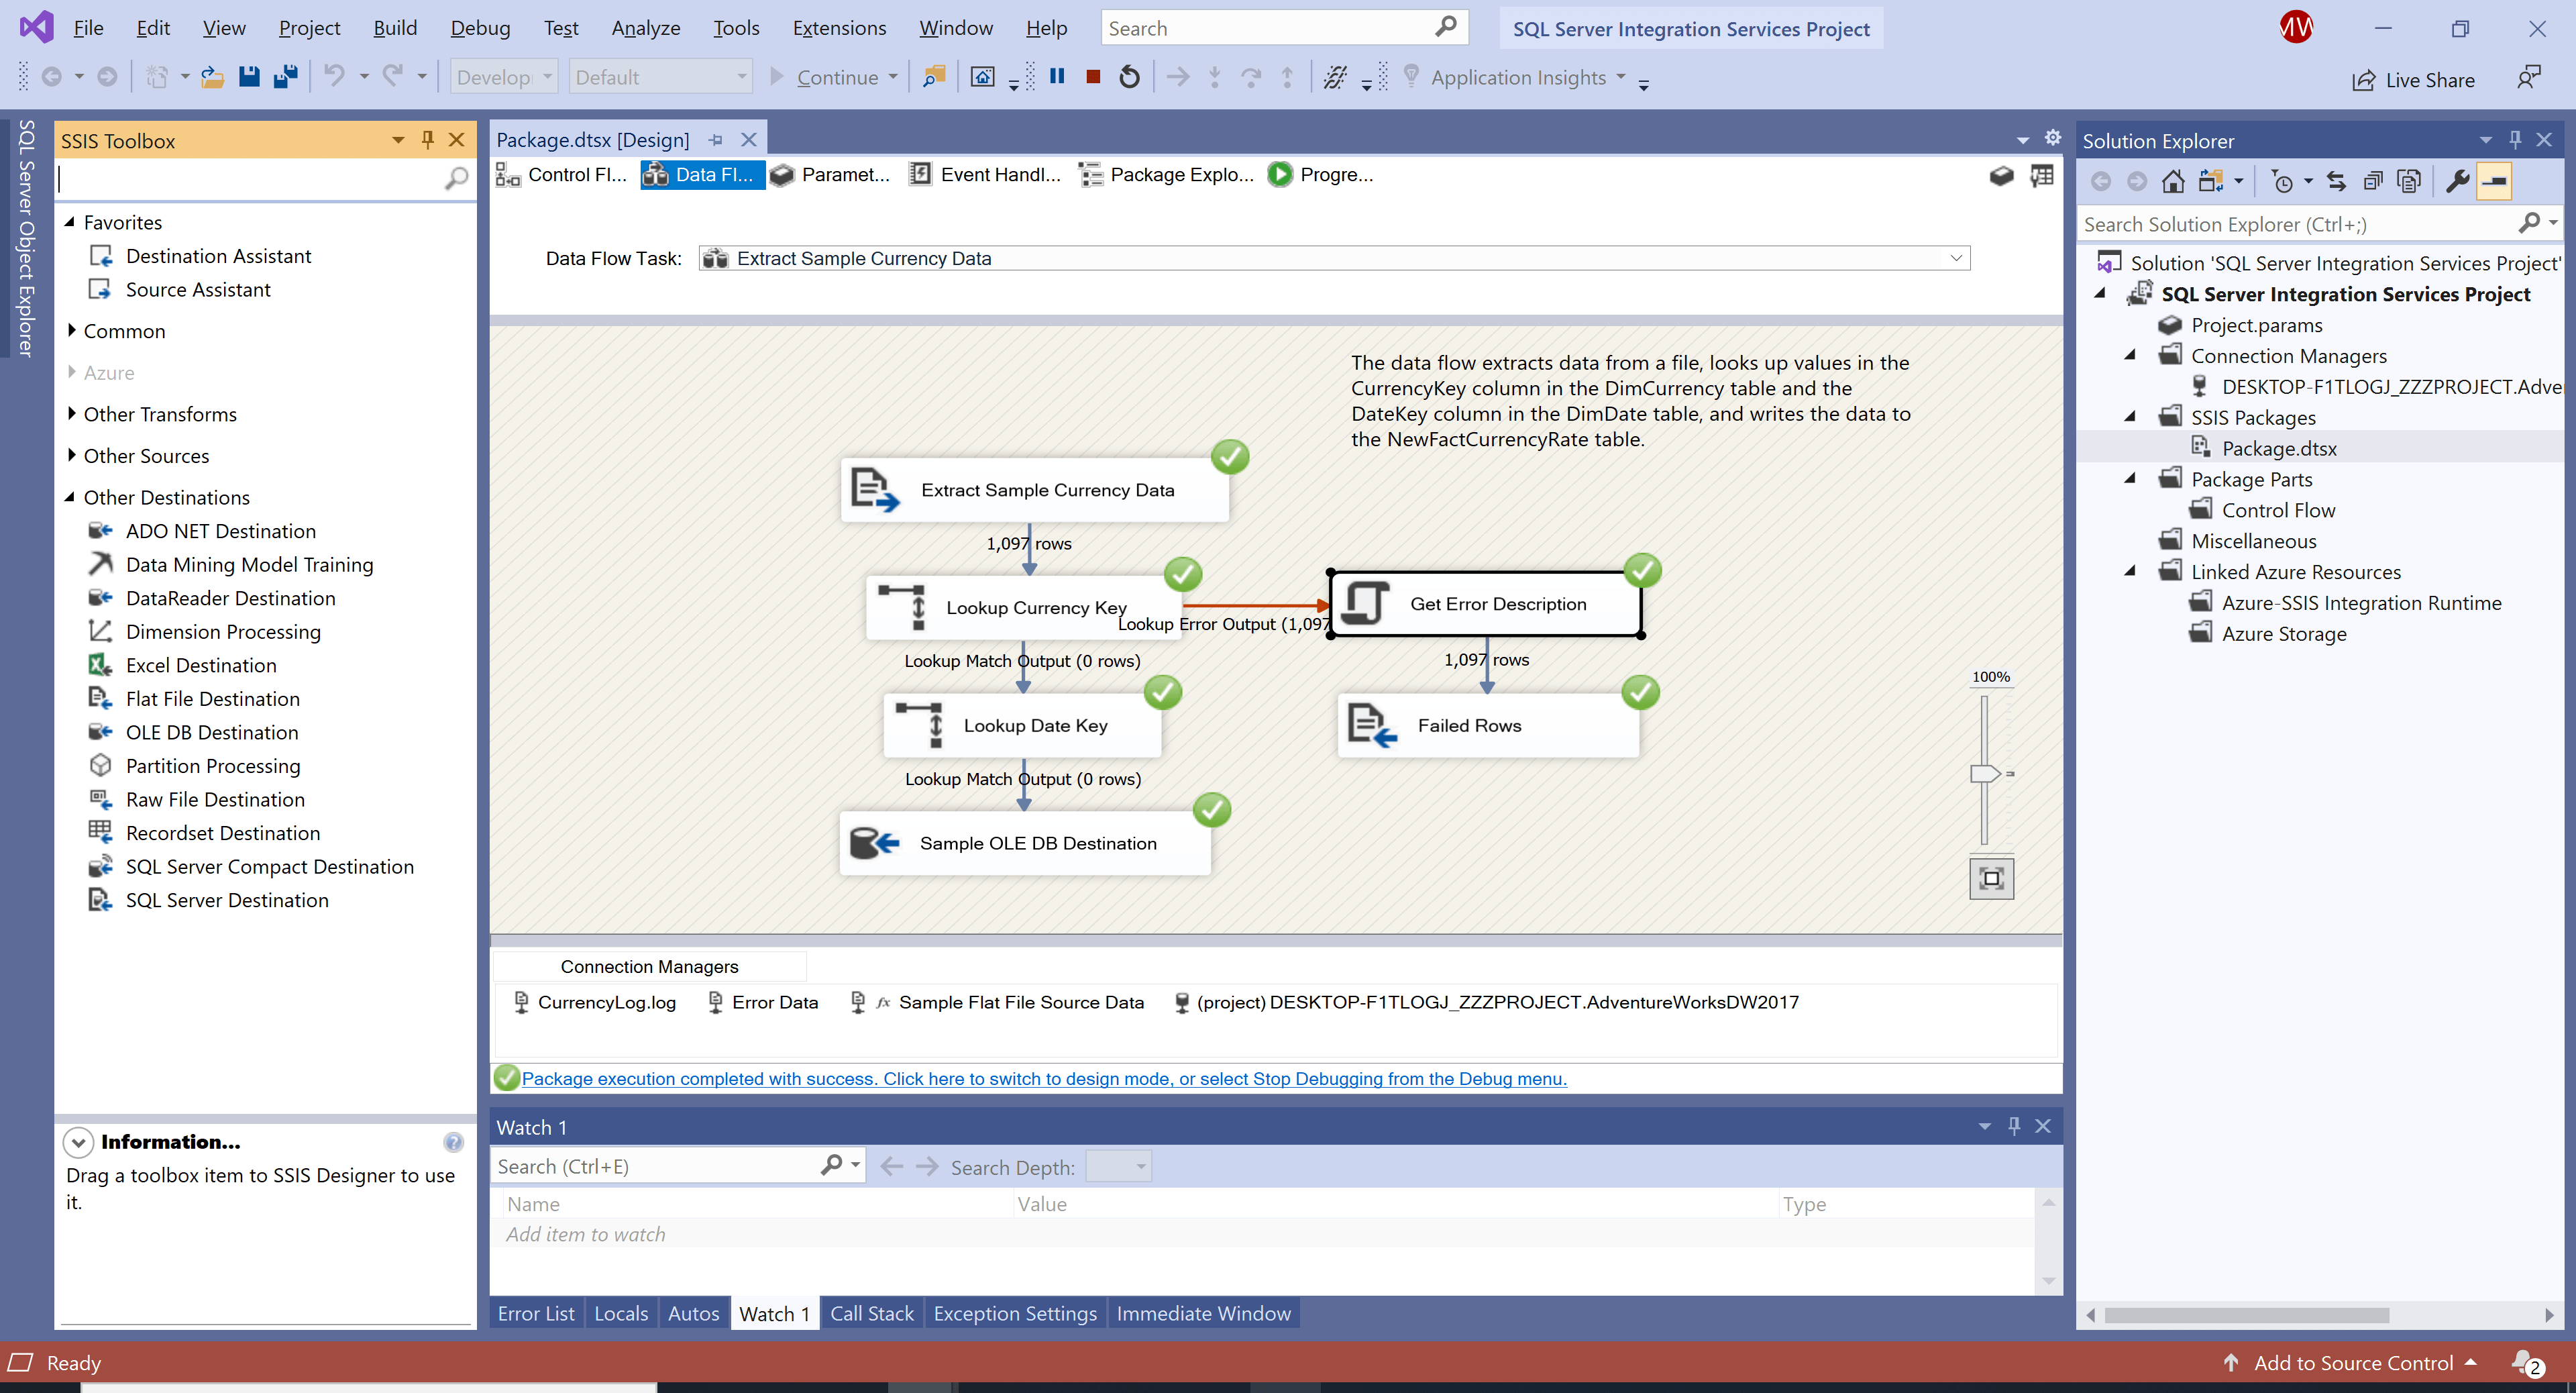Restart the package execution

coord(1129,76)
